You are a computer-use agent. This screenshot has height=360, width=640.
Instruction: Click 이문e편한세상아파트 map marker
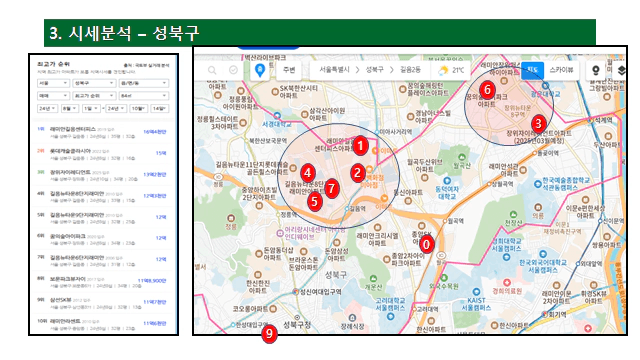pos(585,200)
